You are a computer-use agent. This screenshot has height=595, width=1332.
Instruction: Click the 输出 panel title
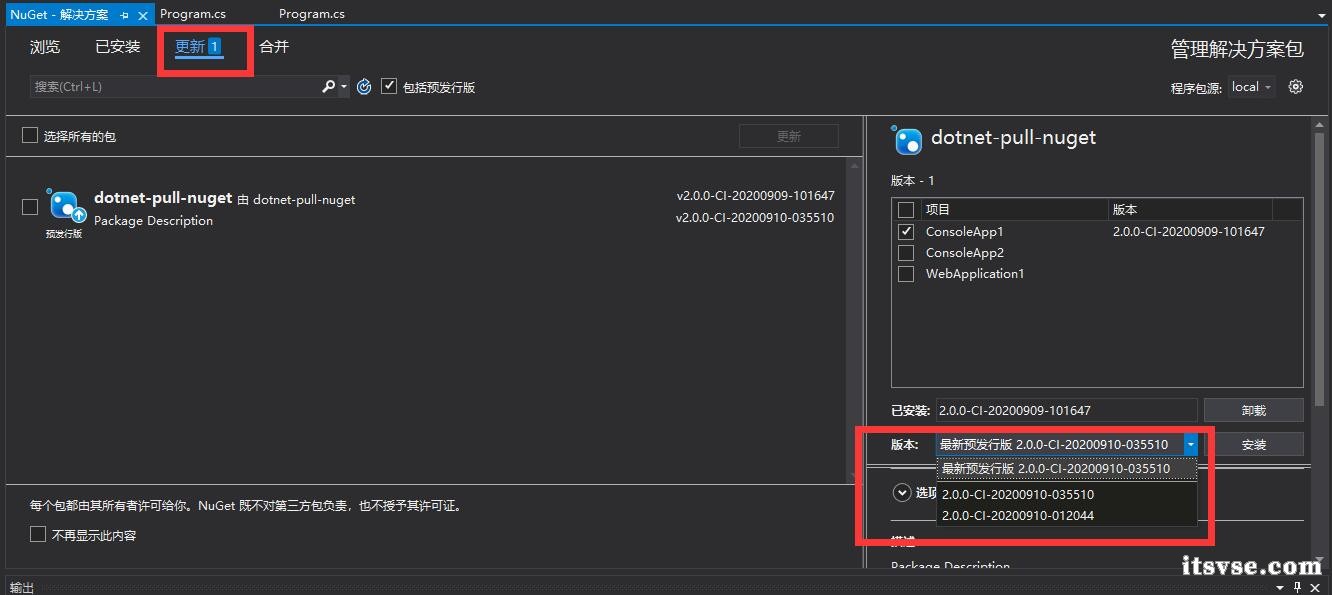coord(21,588)
